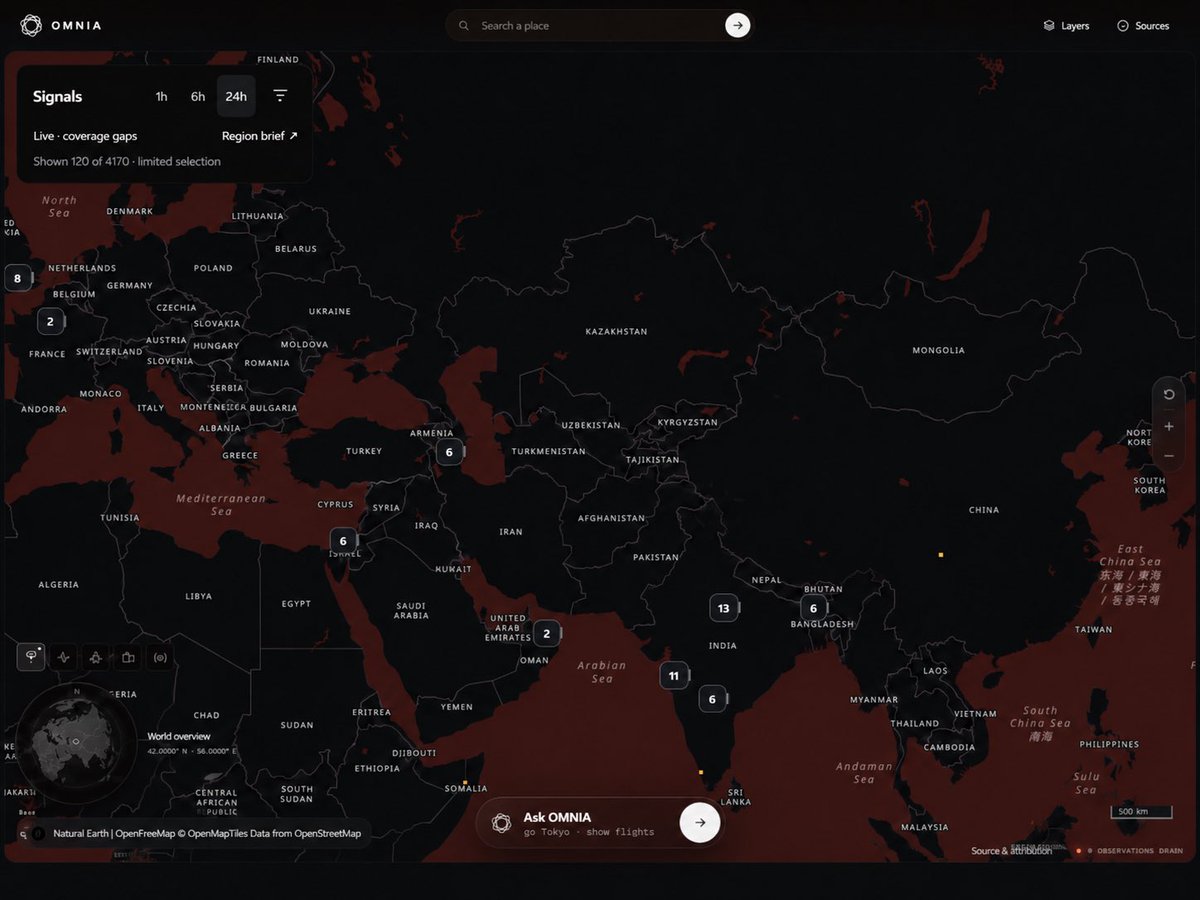
Task: Select the 24h time range
Action: [236, 97]
